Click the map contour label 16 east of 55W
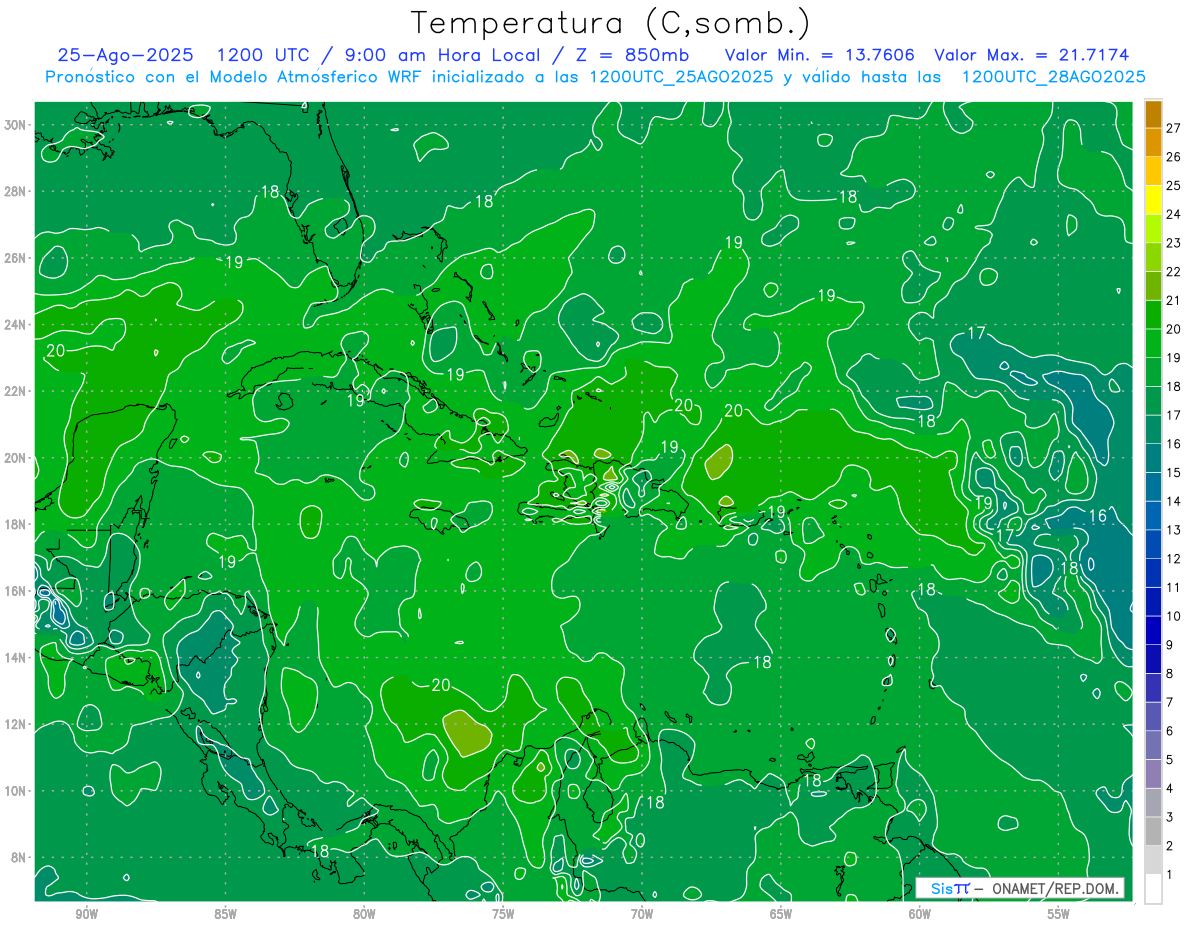This screenshot has height=927, width=1200. [x=1097, y=516]
